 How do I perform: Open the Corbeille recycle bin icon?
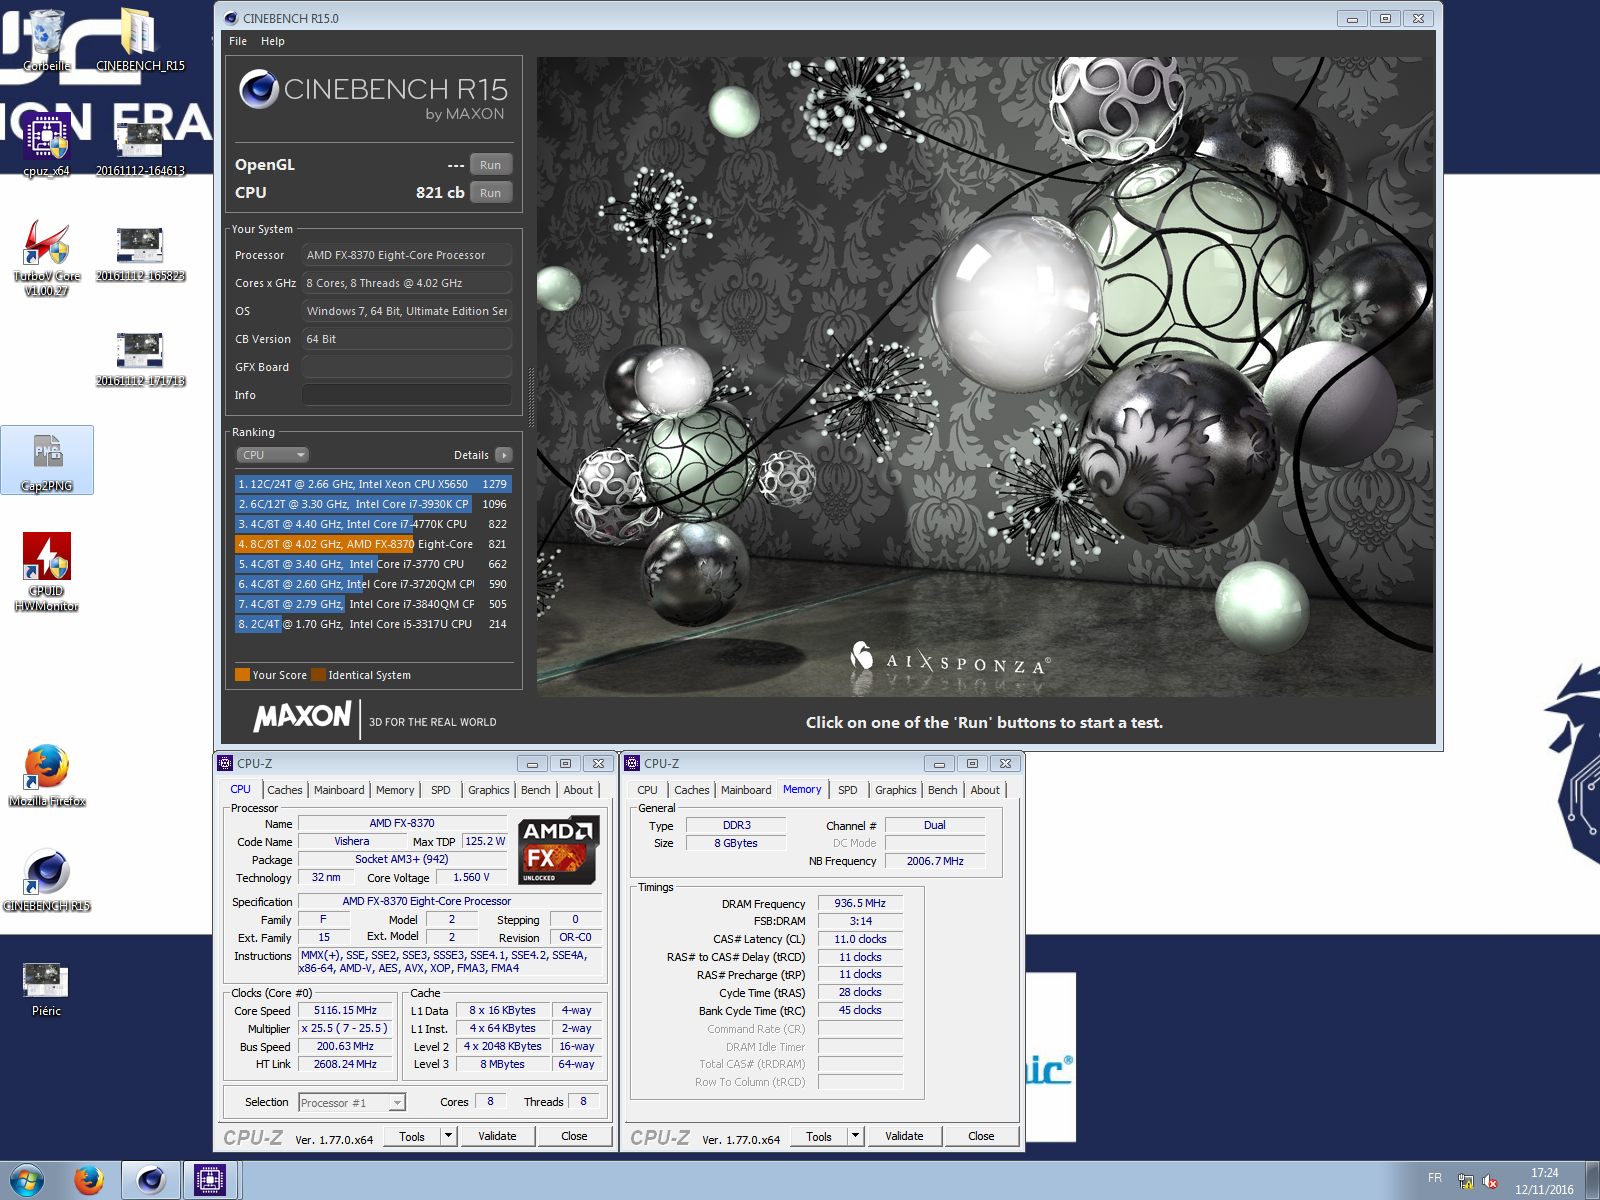pyautogui.click(x=47, y=38)
